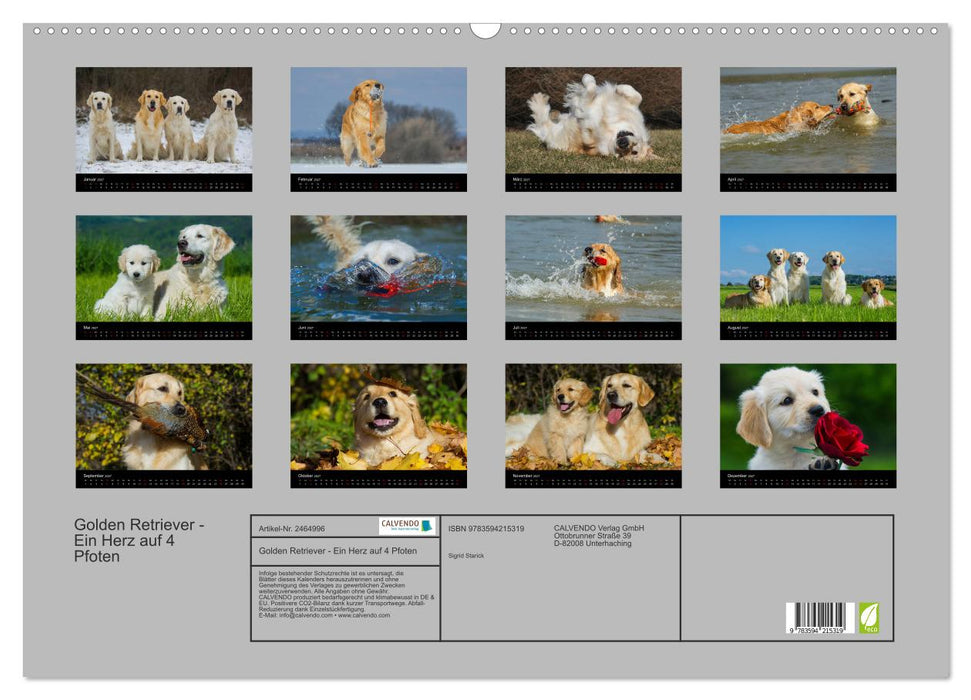Click the calendar's center hanging hook notch
The height and width of the screenshot is (700, 971).
[x=485, y=30]
